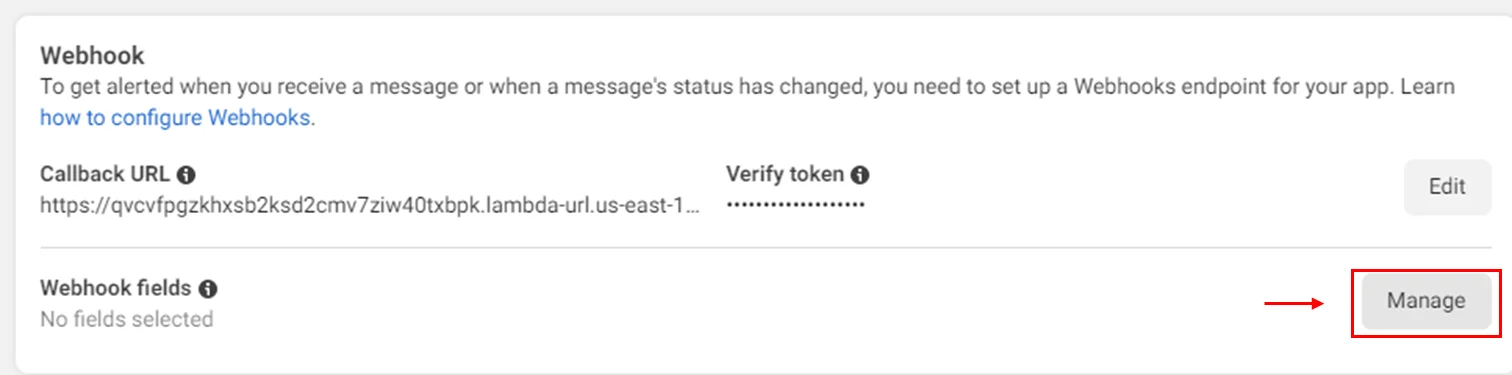Click the word 'Learn' ending the description
The image size is (1512, 375).
1427,87
